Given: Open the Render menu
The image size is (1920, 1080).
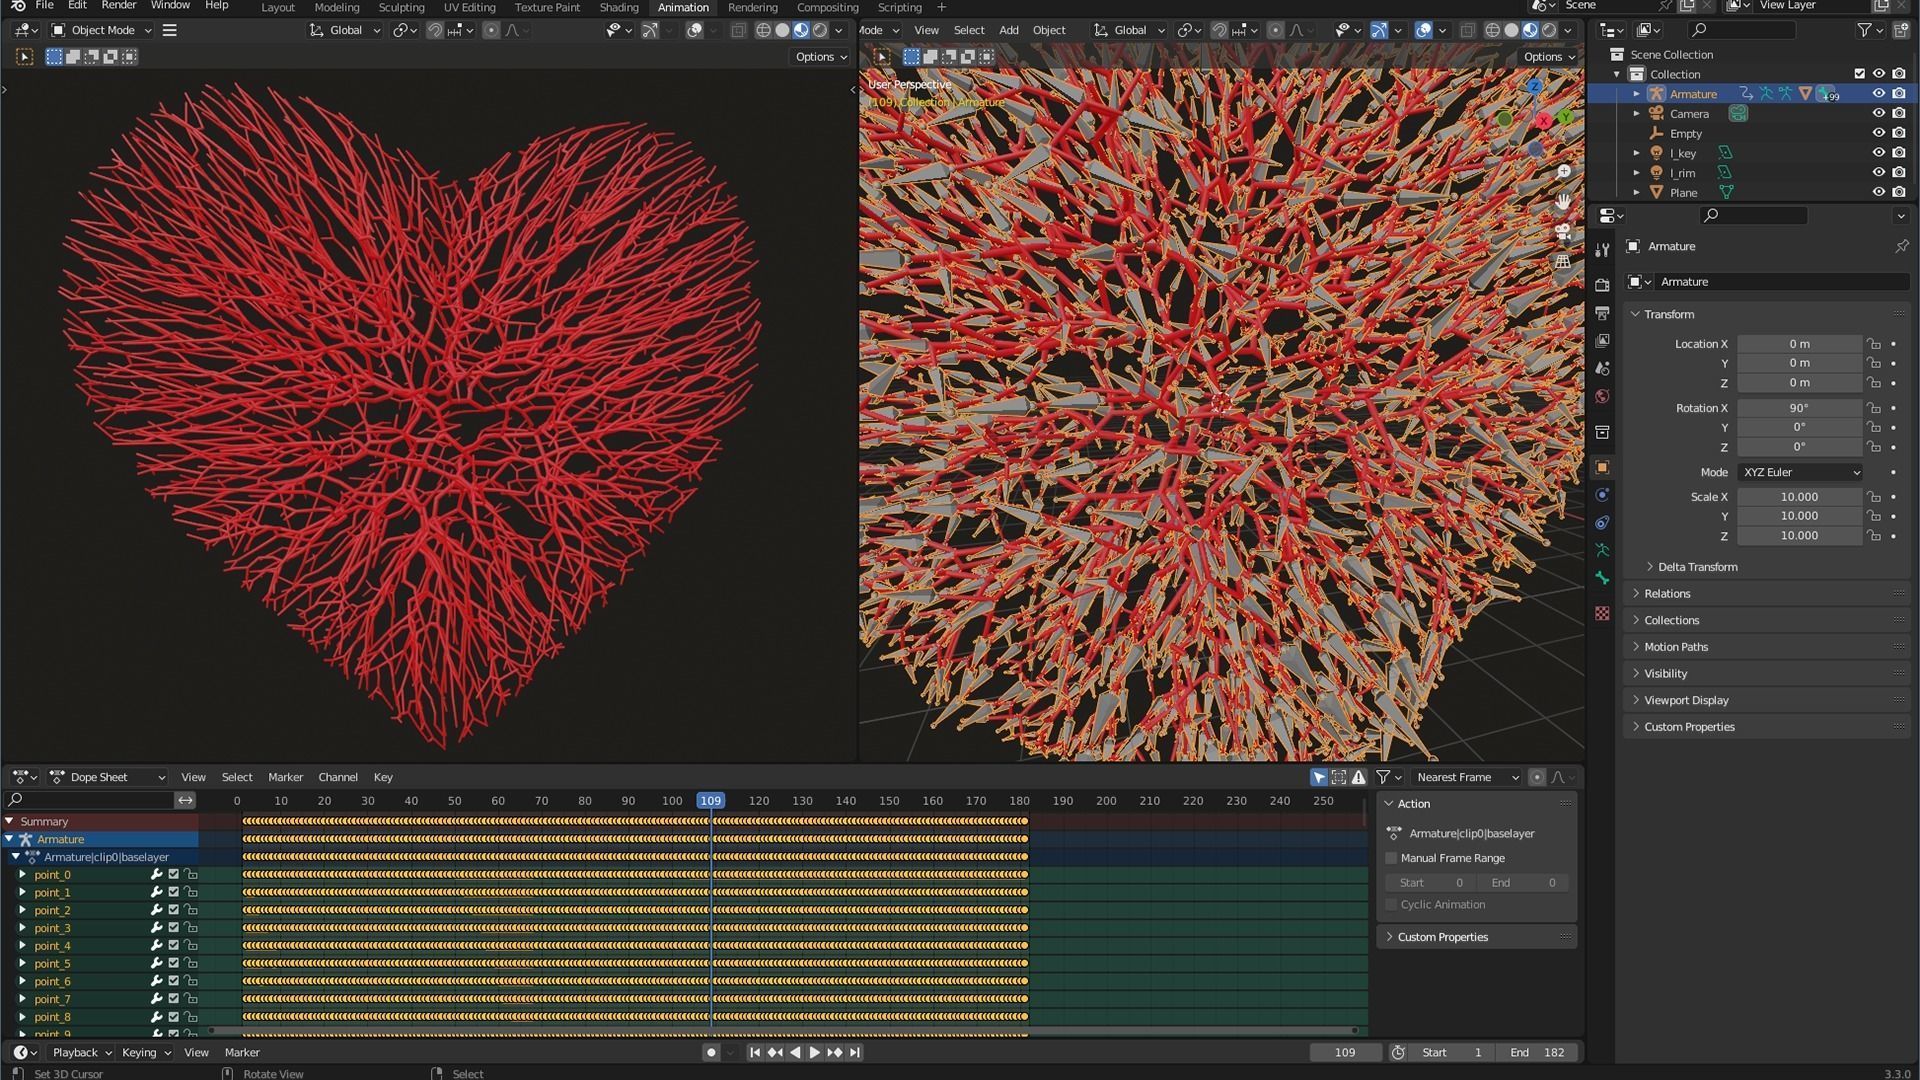Looking at the screenshot, I should tap(118, 5).
